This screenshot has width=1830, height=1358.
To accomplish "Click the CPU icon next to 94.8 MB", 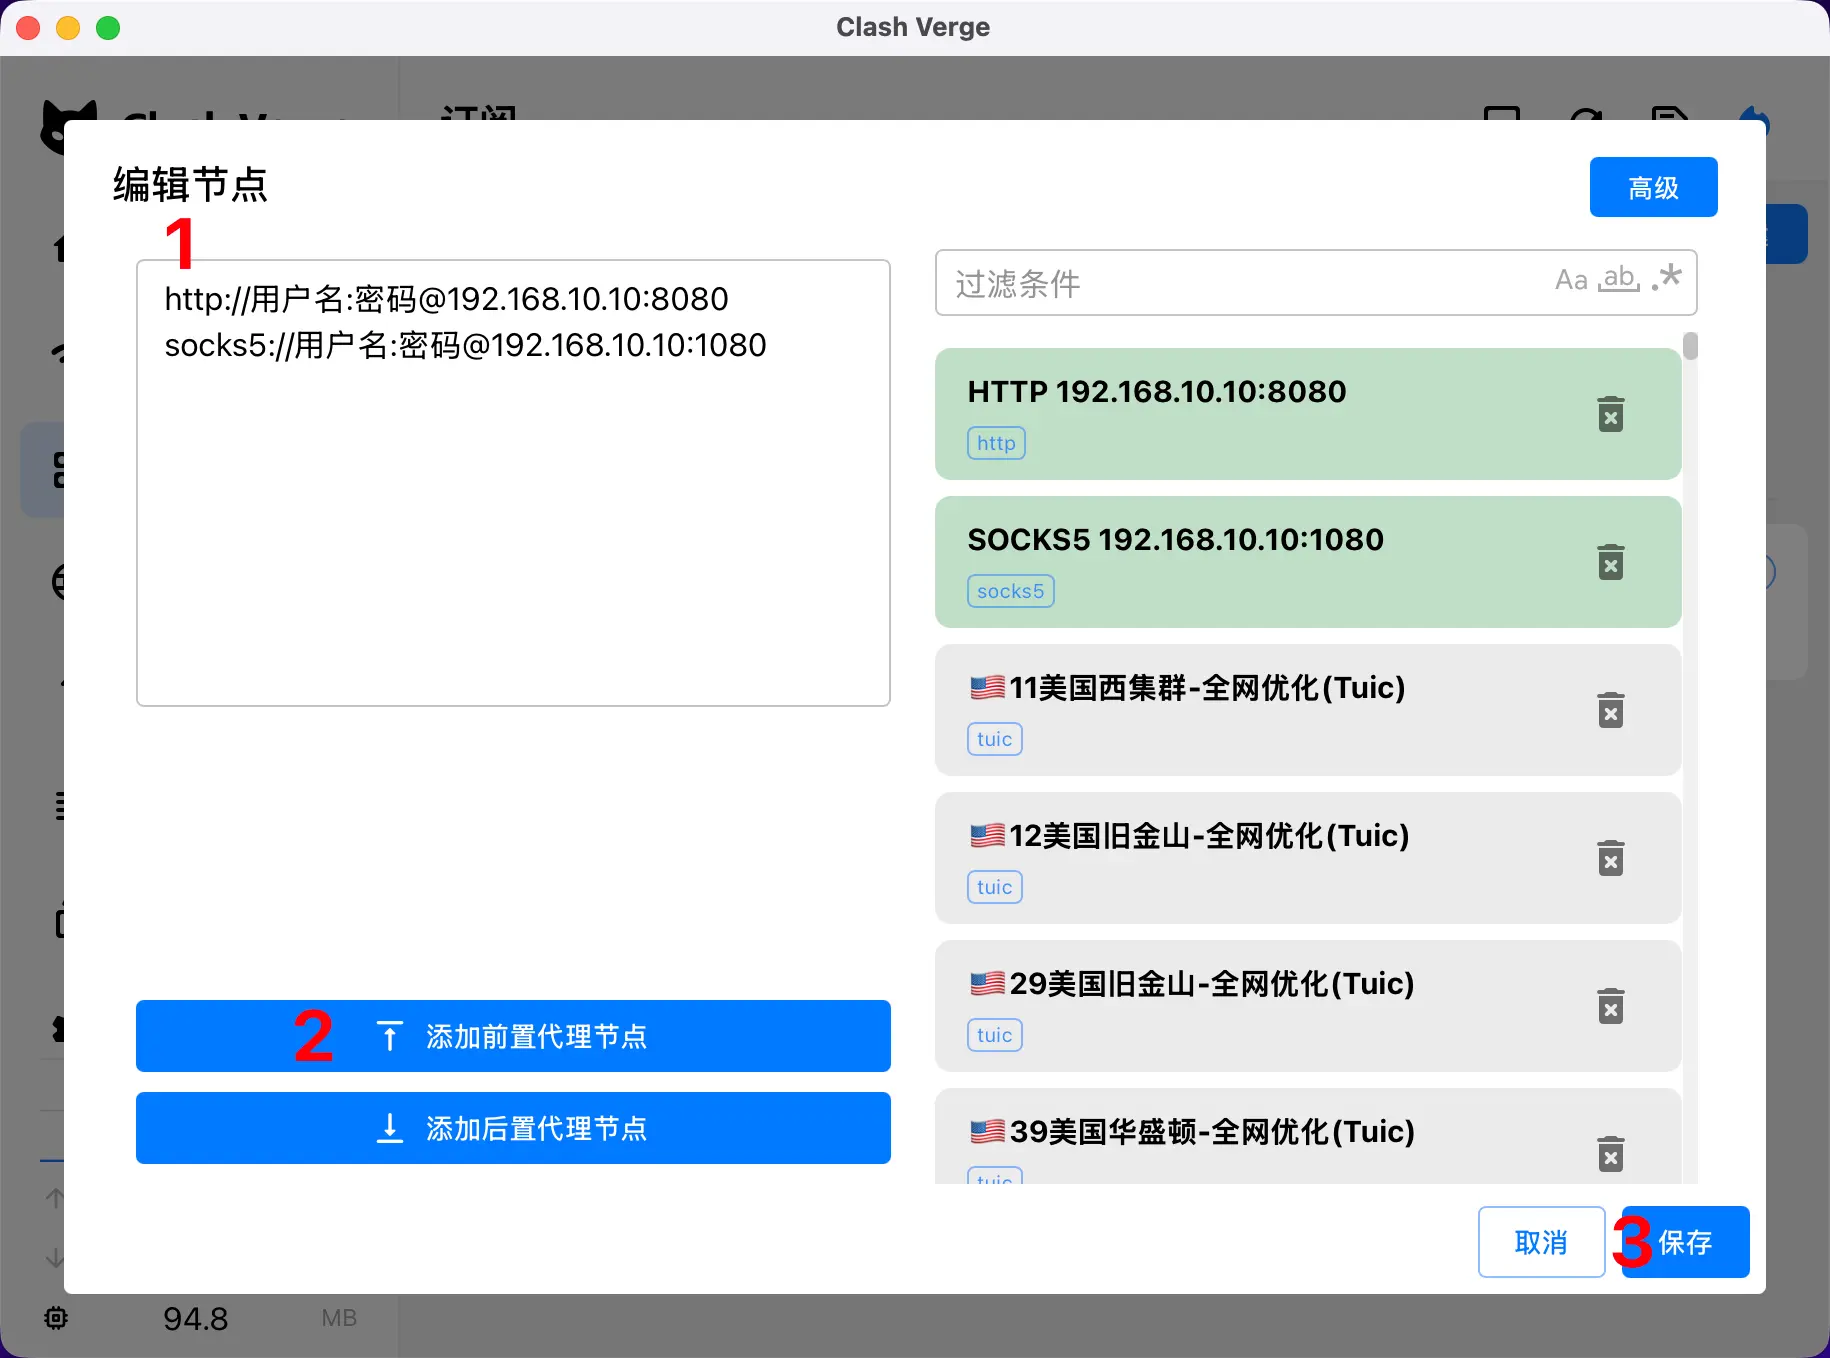I will pyautogui.click(x=56, y=1318).
